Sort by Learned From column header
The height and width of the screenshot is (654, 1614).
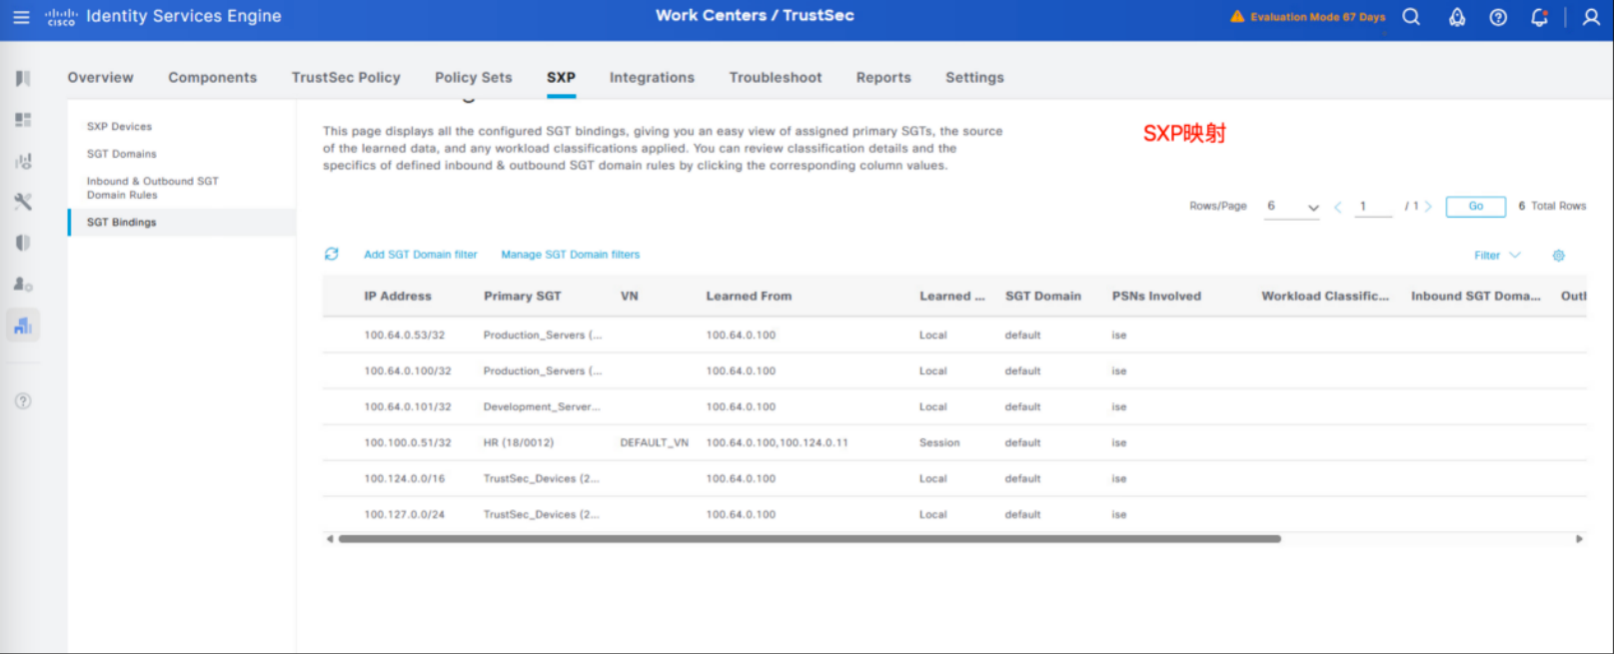click(748, 296)
